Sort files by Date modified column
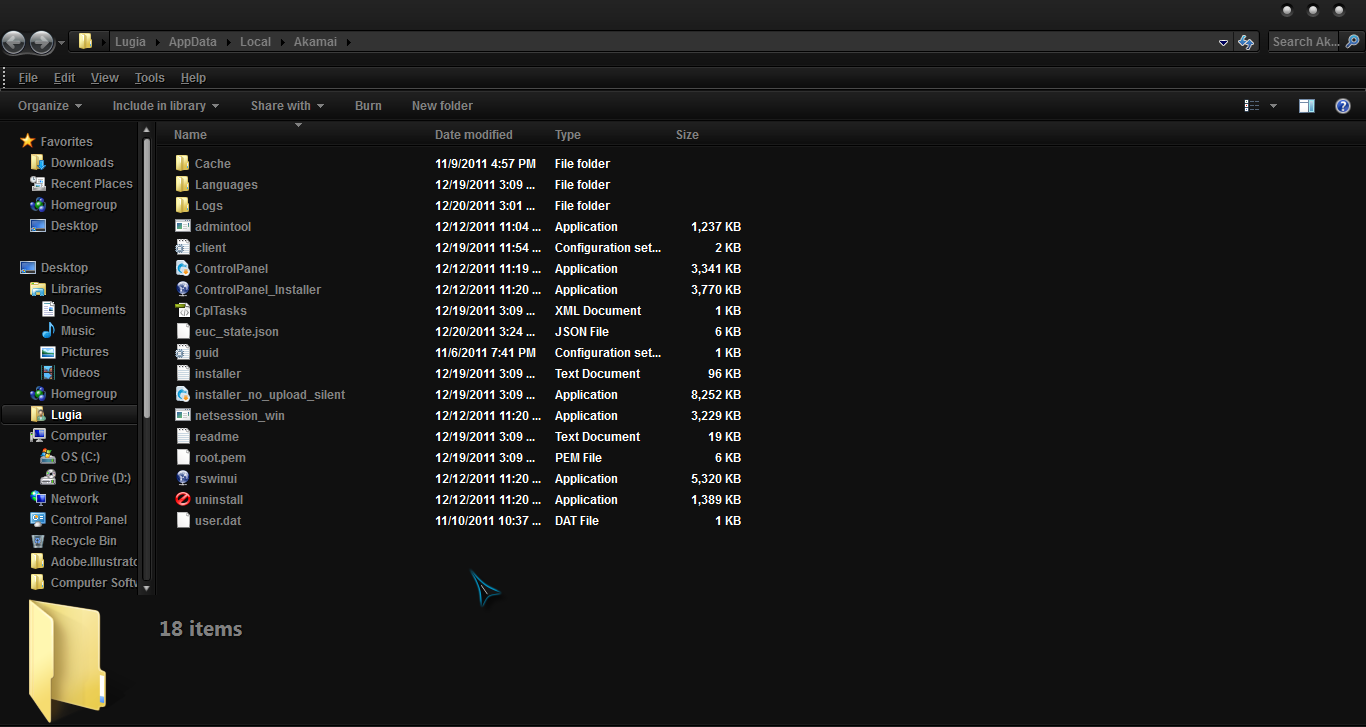This screenshot has height=727, width=1366. coord(473,135)
